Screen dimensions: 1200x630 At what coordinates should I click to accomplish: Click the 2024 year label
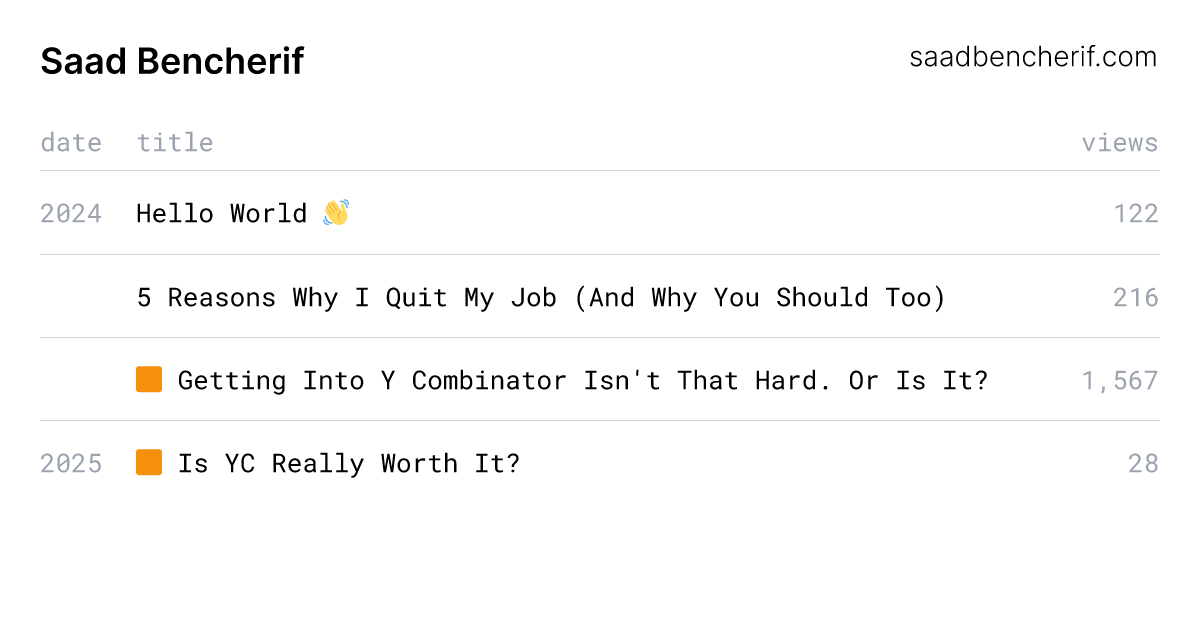tap(71, 214)
